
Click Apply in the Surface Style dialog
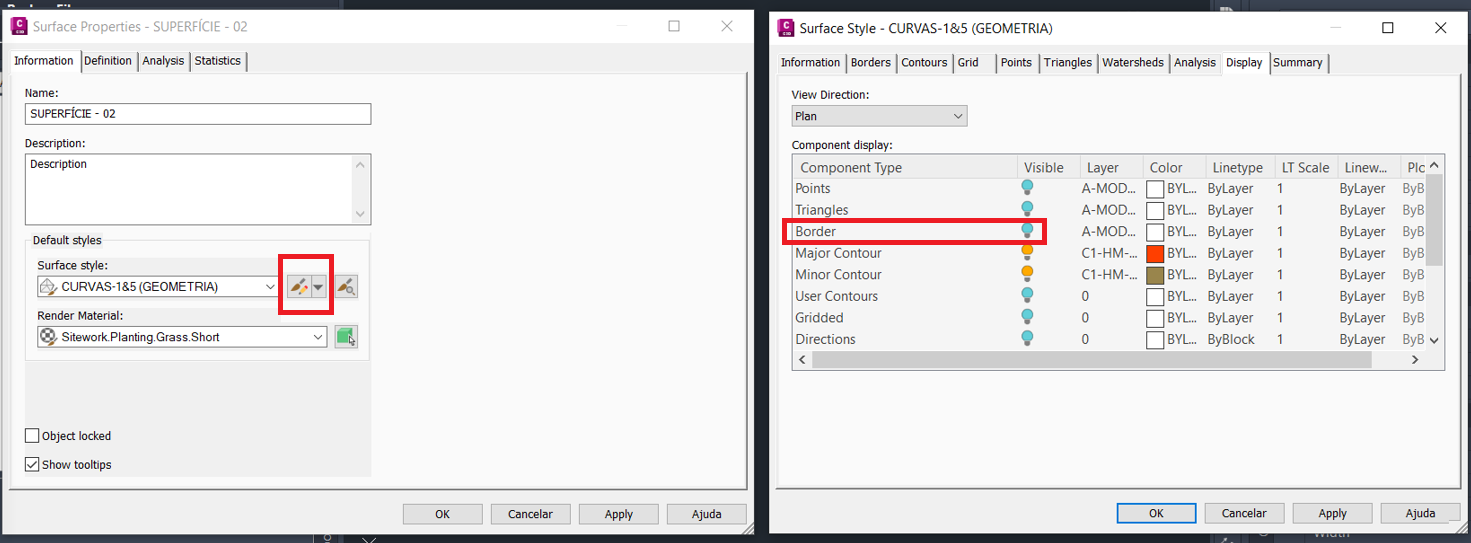pos(1332,513)
